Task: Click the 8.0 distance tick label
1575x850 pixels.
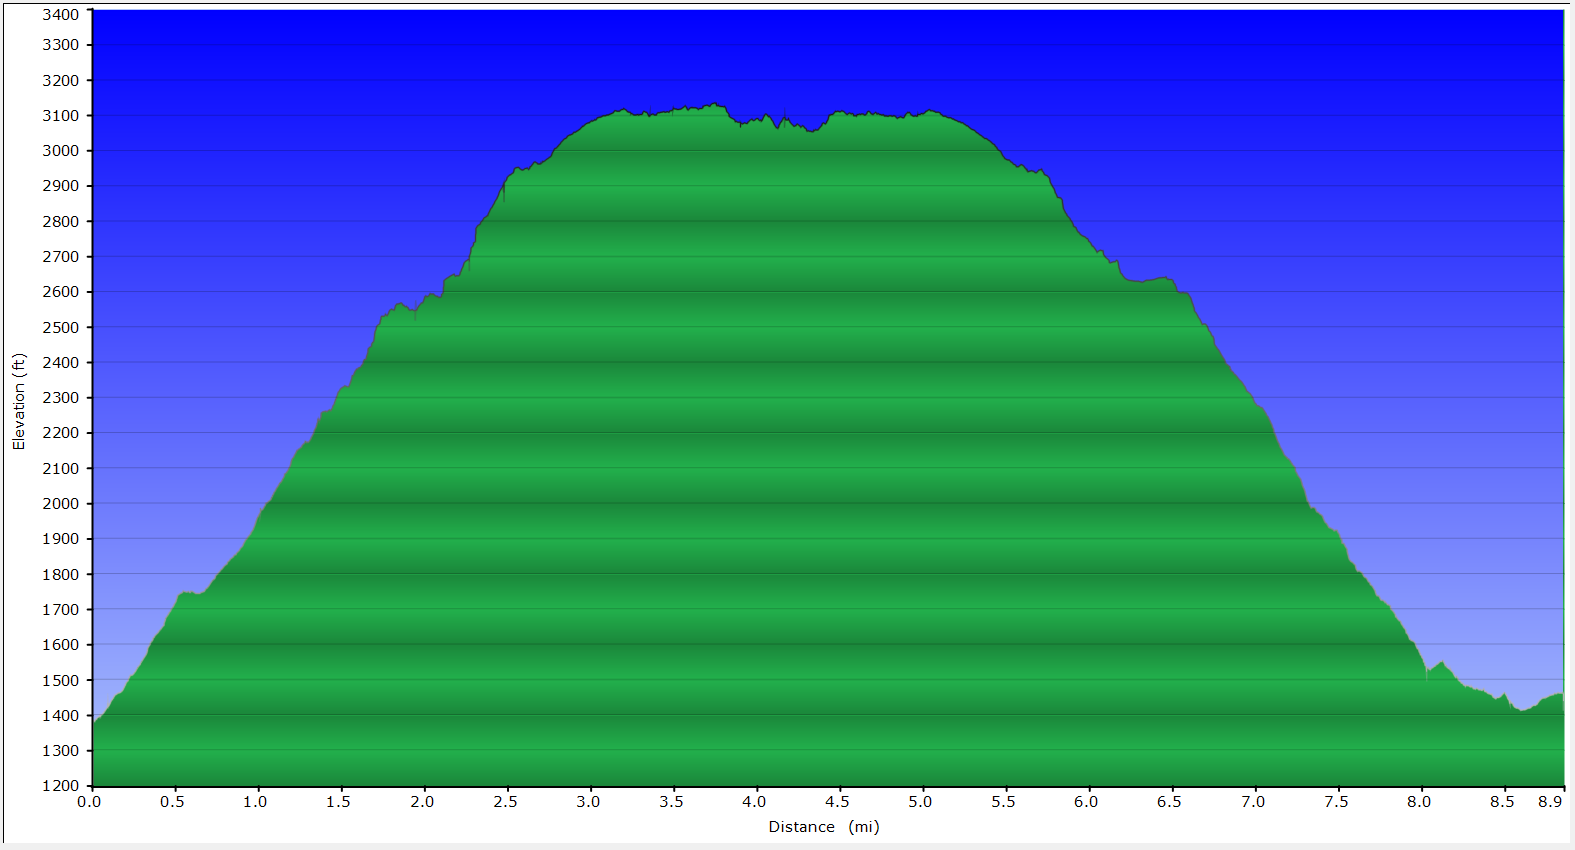Action: click(1419, 802)
